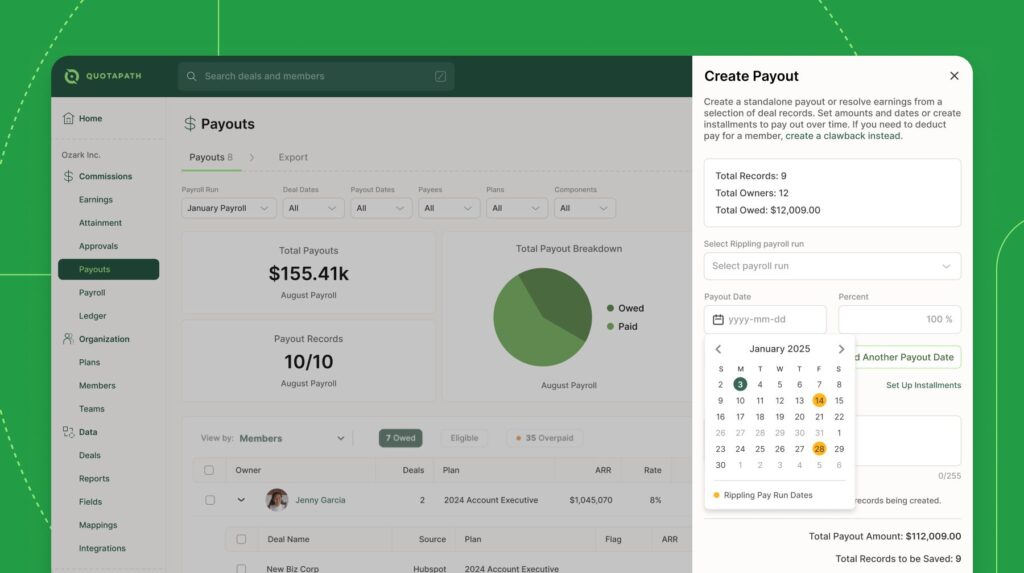
Task: Open the Deal Dates filter dropdown
Action: click(313, 208)
